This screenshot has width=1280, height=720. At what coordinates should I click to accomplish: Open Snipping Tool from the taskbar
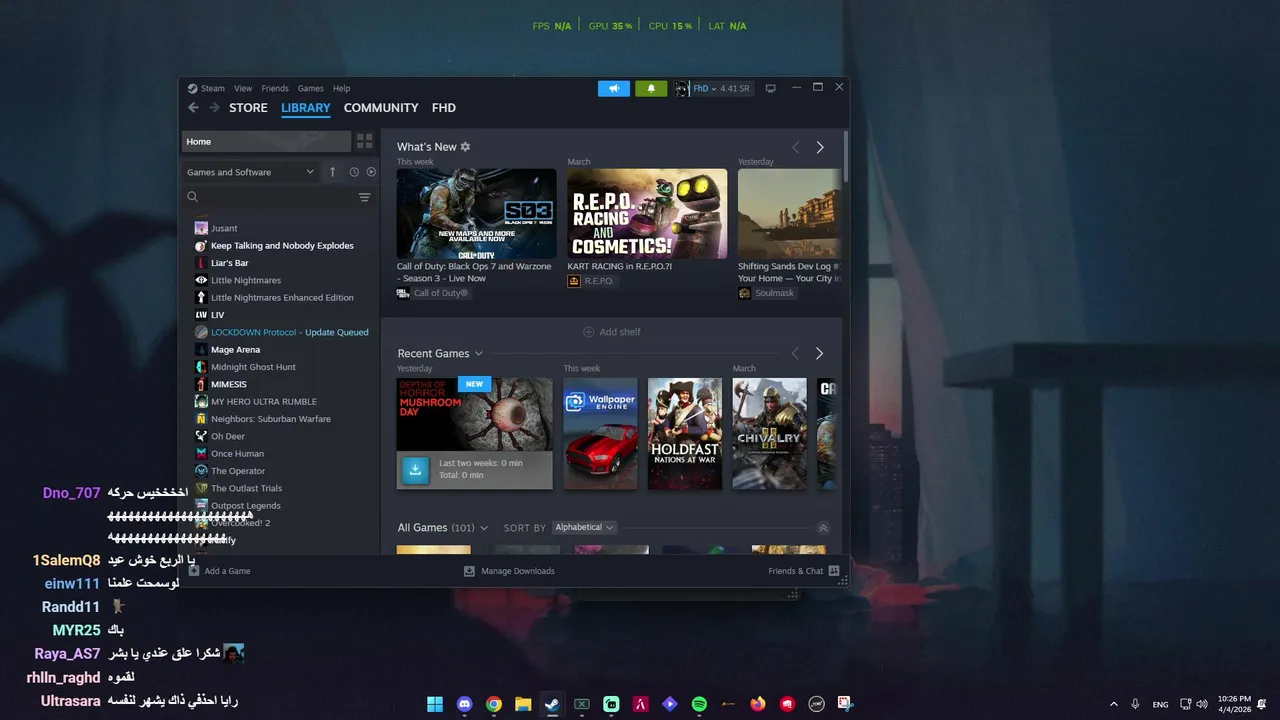pyautogui.click(x=845, y=704)
